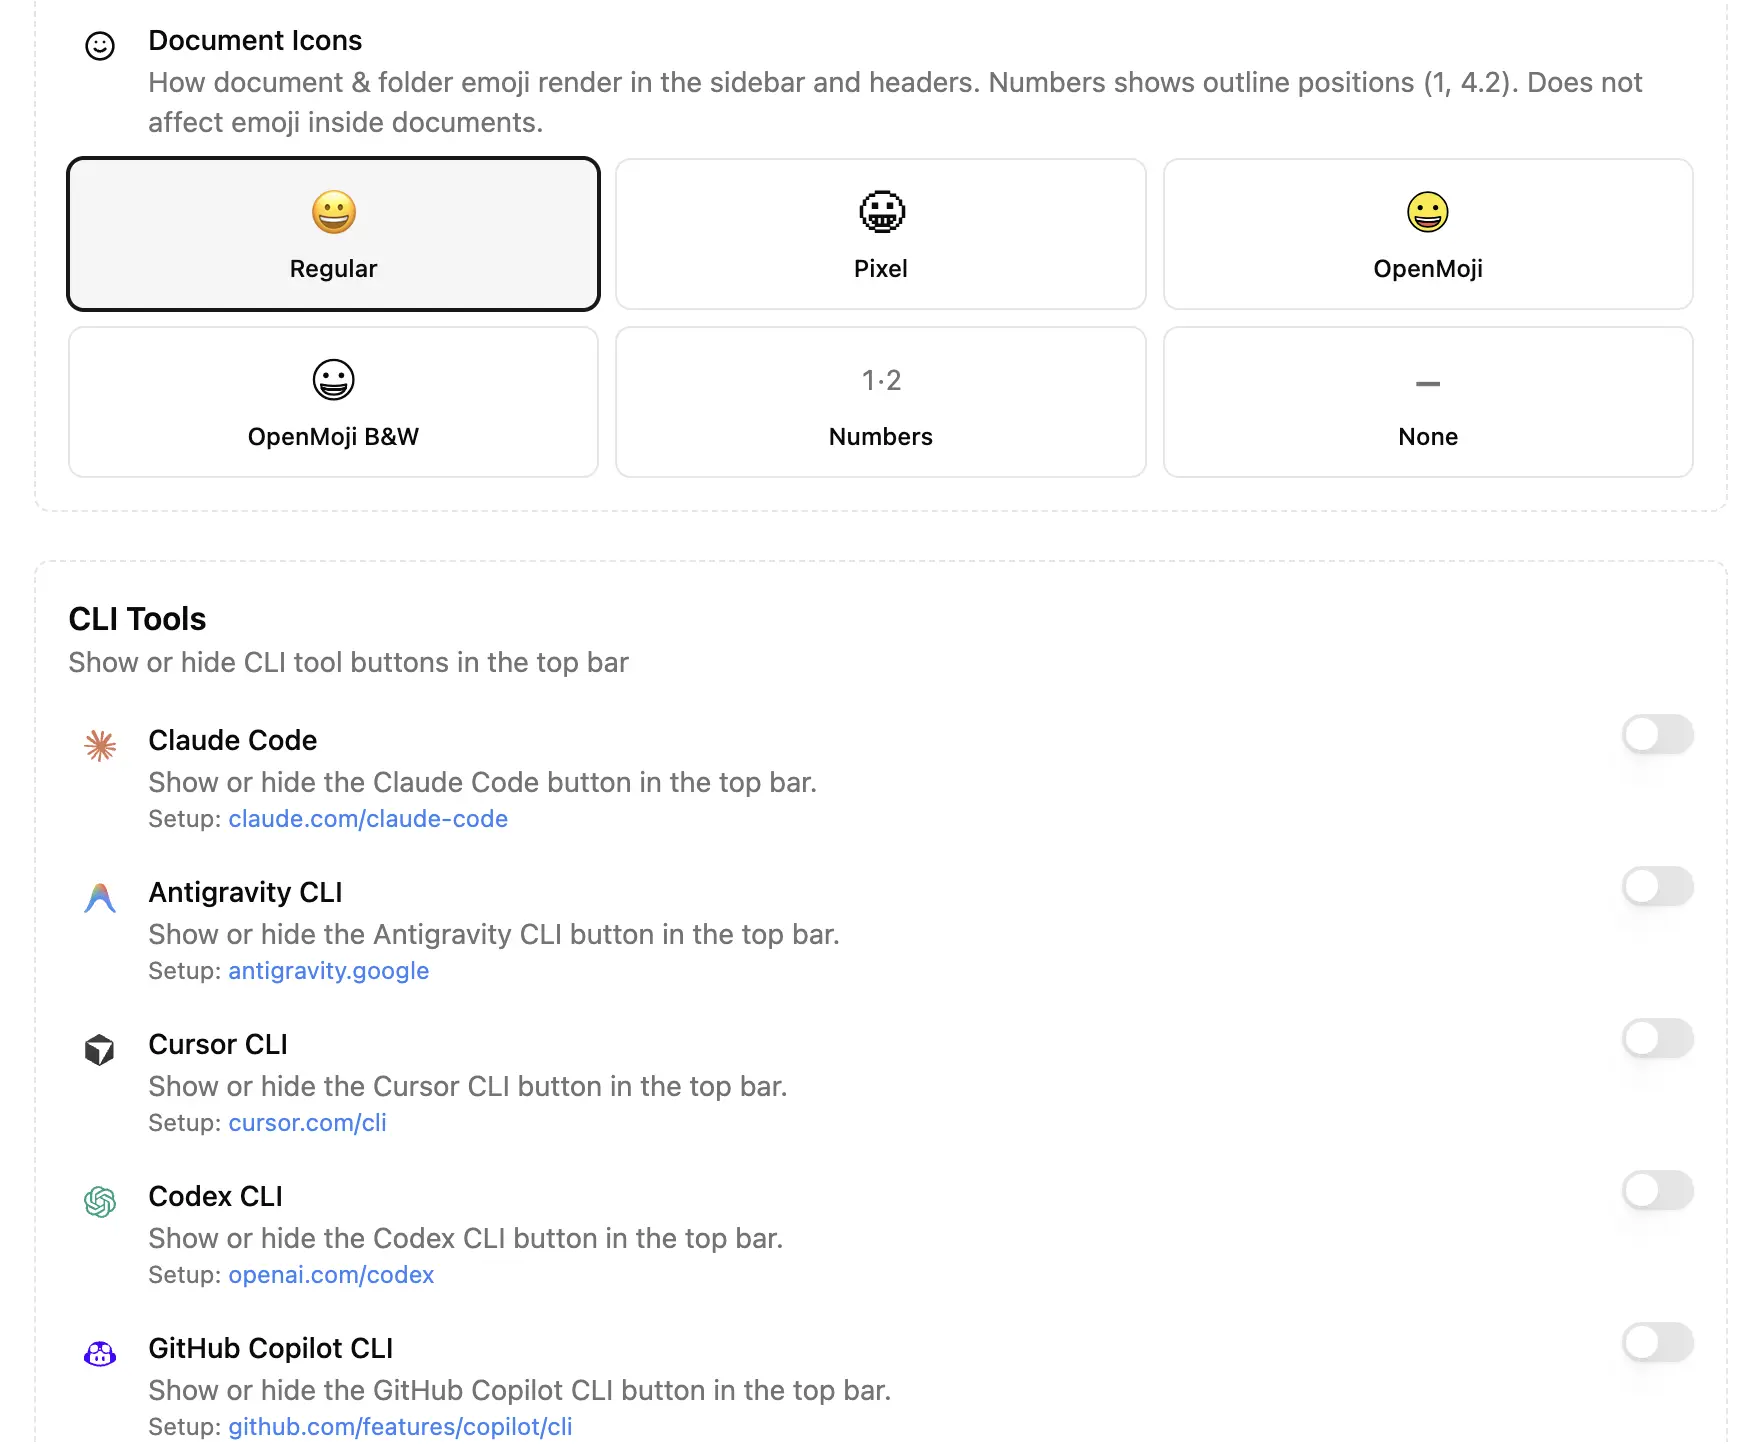This screenshot has width=1752, height=1444.
Task: Click the GitHub Copilot CLI icon
Action: 100,1354
